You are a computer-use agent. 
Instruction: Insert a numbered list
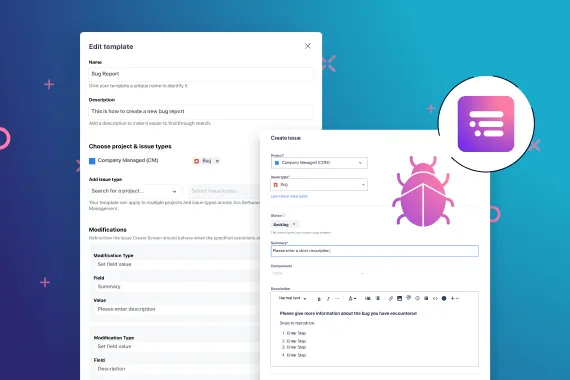click(x=378, y=299)
